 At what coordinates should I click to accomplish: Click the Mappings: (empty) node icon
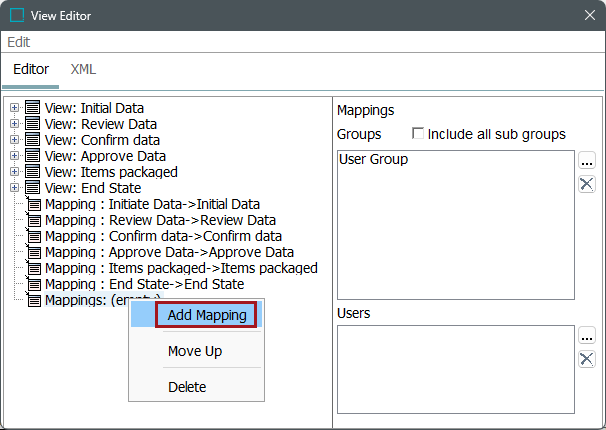pos(34,300)
